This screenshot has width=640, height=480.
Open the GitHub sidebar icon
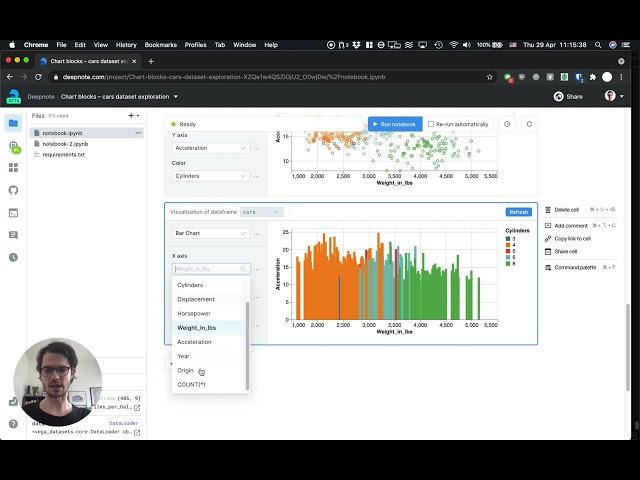pos(13,190)
